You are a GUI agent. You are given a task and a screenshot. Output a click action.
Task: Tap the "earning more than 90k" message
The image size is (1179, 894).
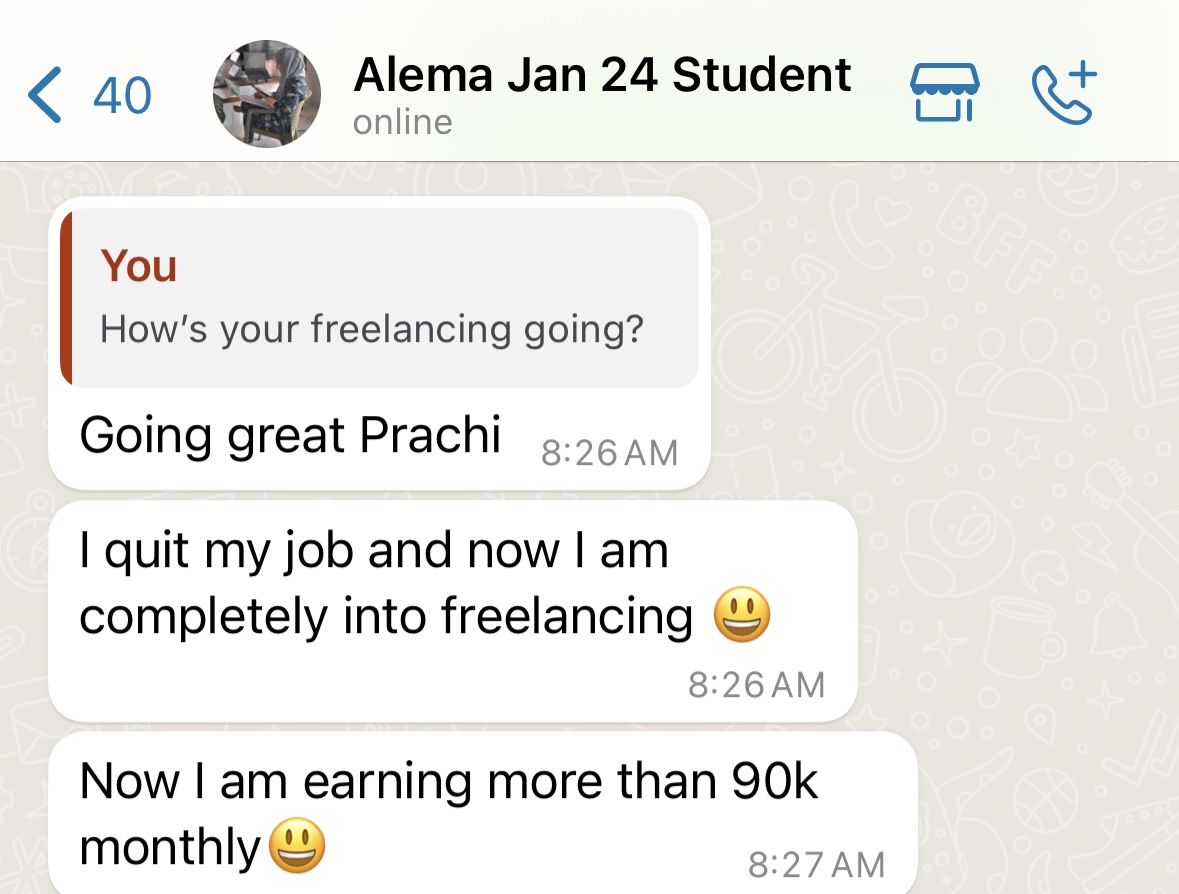pos(449,782)
